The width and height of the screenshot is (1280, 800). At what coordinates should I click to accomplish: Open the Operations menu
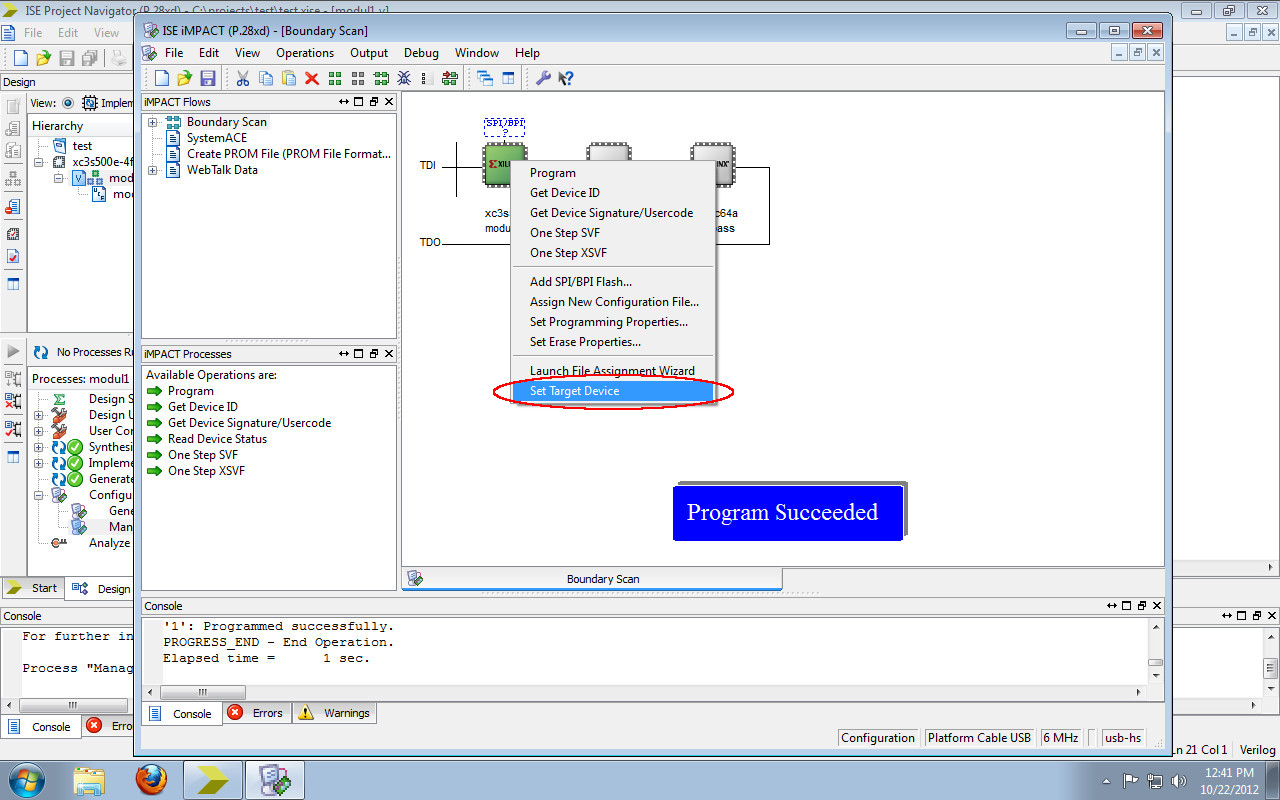305,53
